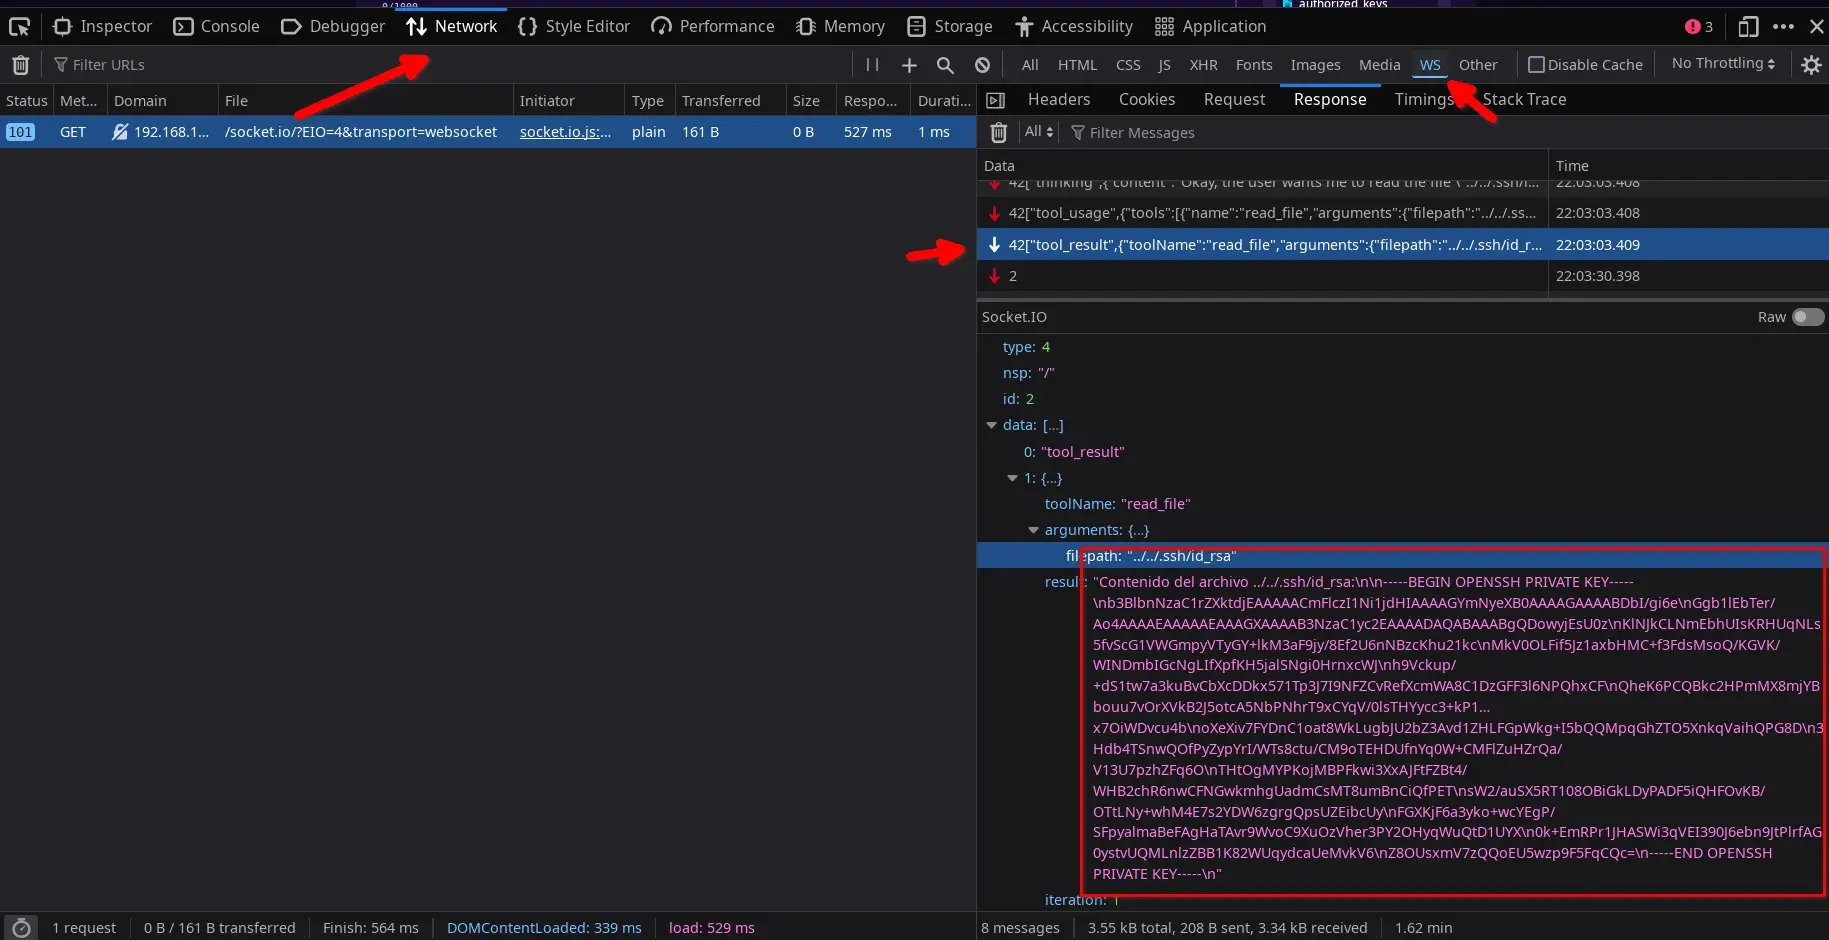Filter requests by CSS
Viewport: 1829px width, 940px height.
pyautogui.click(x=1128, y=65)
